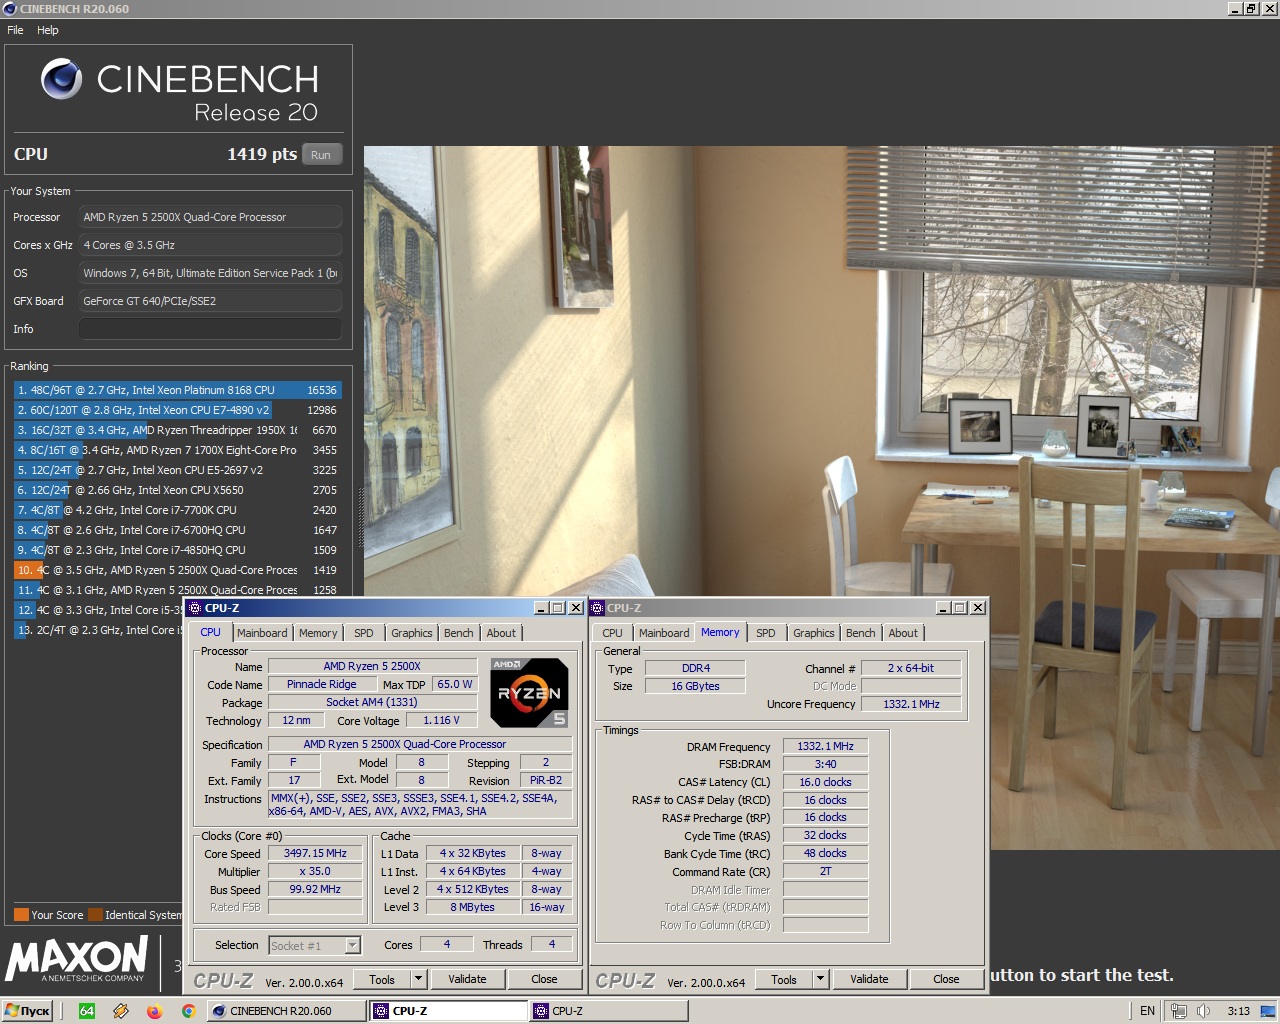The height and width of the screenshot is (1024, 1280).
Task: Click Tools in the CPU-Z Memory window
Action: (784, 980)
